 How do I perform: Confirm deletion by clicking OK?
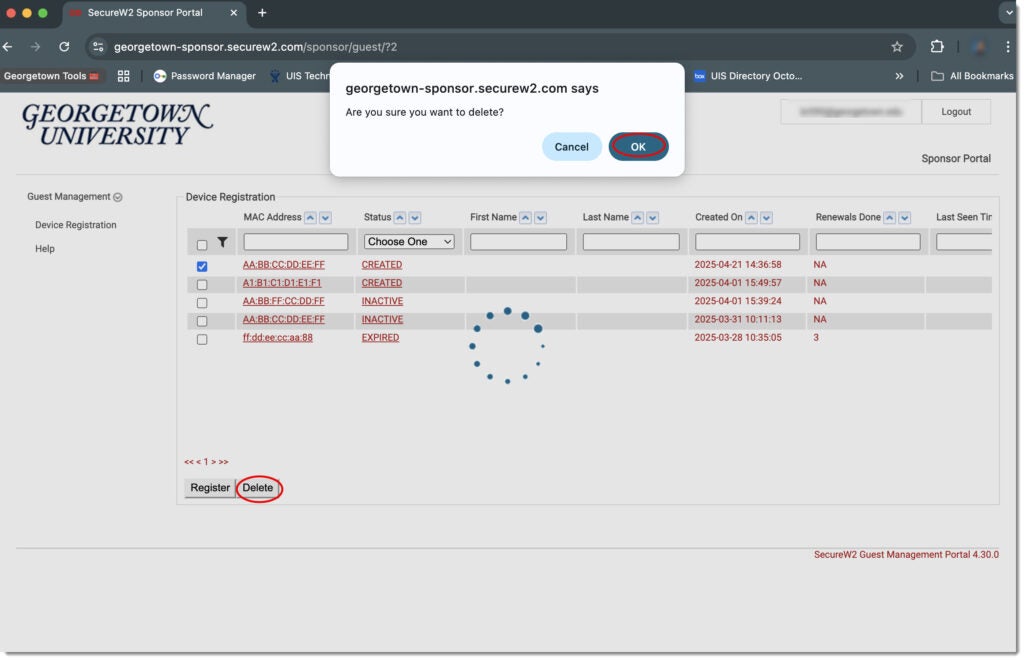[x=638, y=147]
